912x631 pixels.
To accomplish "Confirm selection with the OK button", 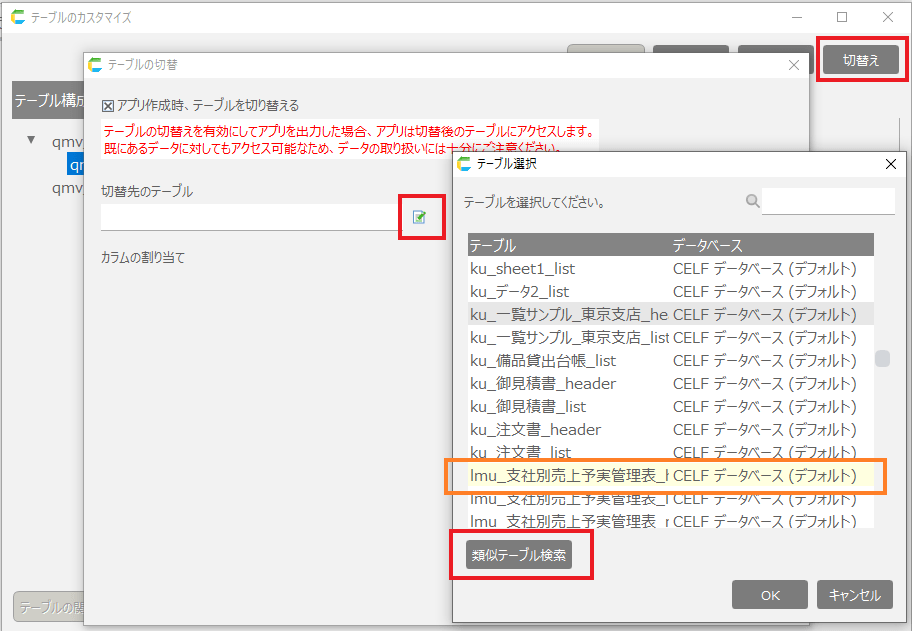I will coord(769,595).
